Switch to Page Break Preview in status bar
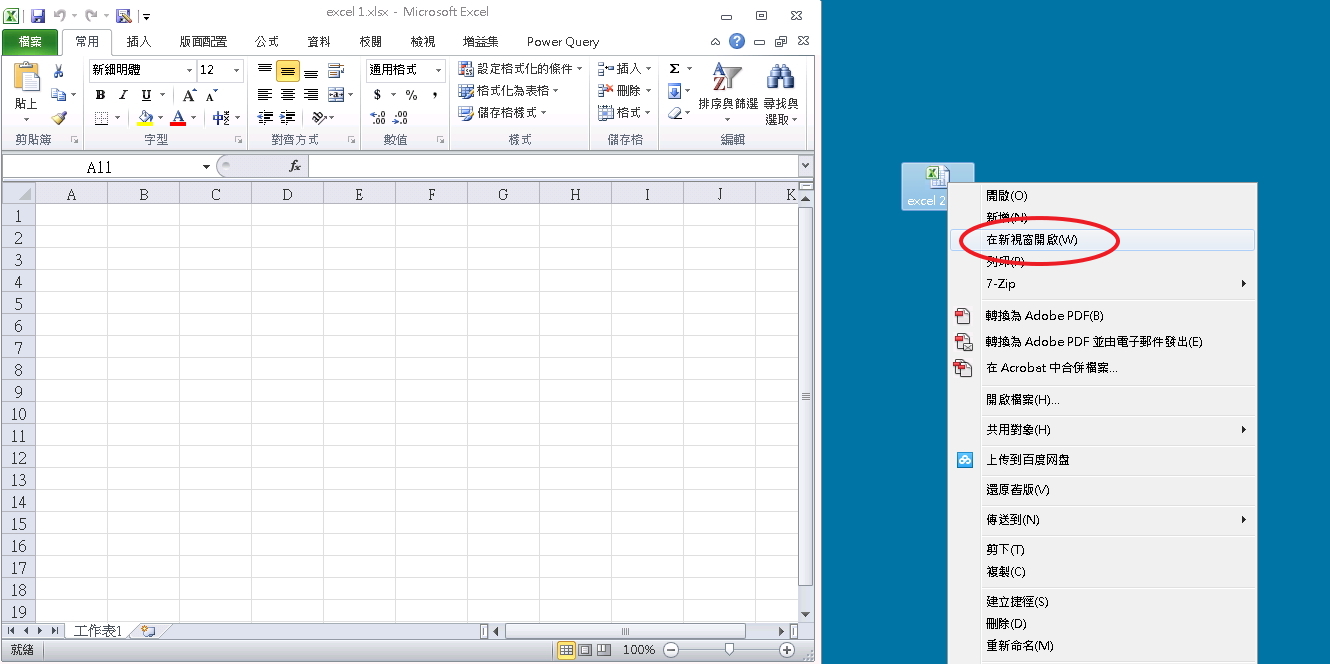 pyautogui.click(x=603, y=650)
